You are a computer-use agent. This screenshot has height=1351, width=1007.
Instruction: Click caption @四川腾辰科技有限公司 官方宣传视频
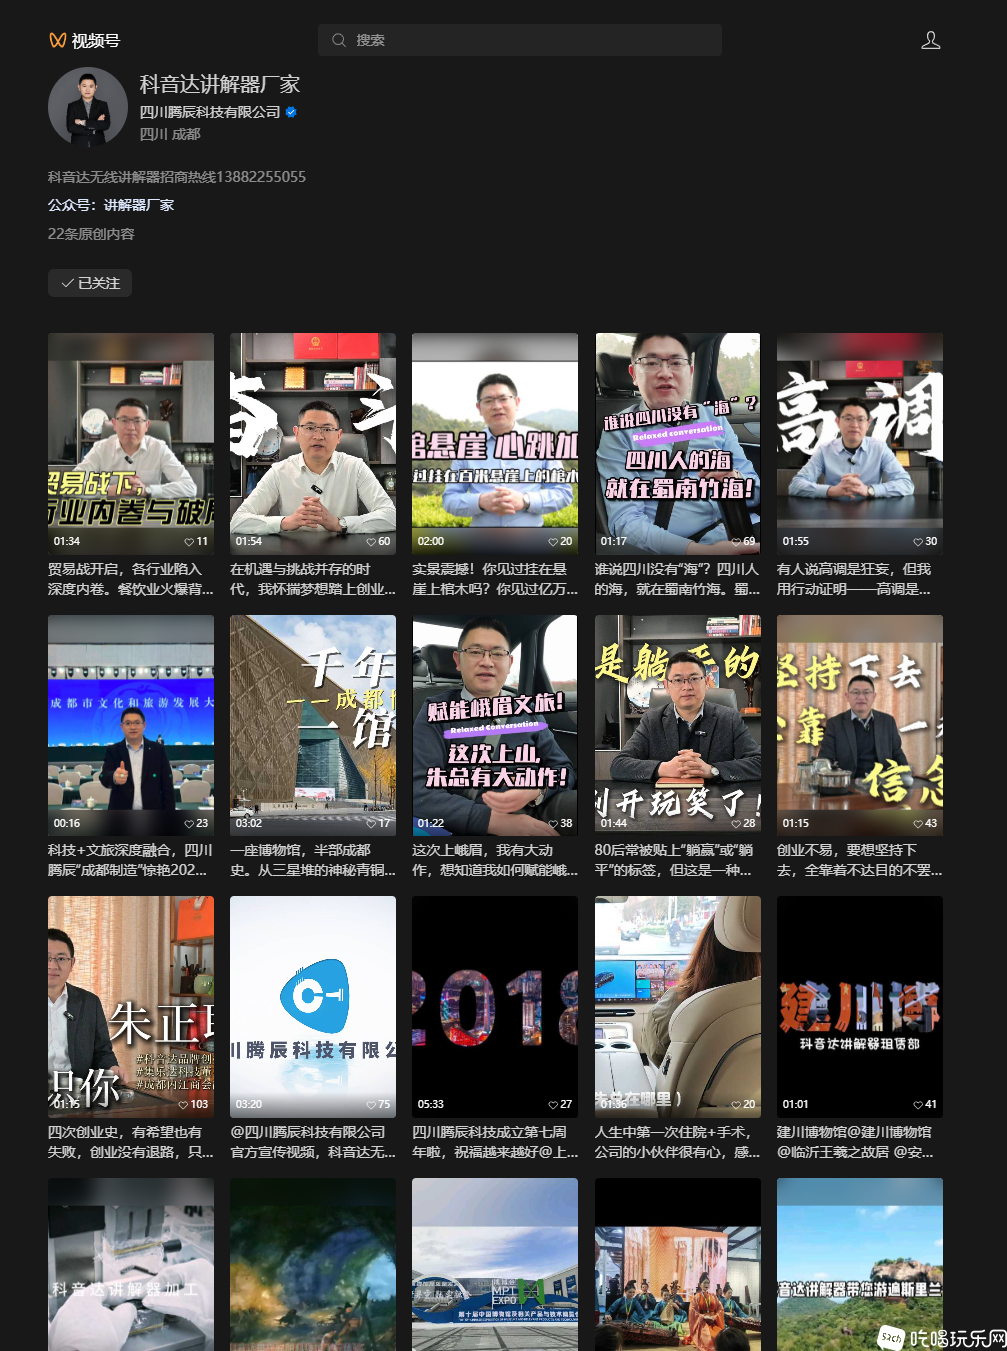[x=313, y=1142]
